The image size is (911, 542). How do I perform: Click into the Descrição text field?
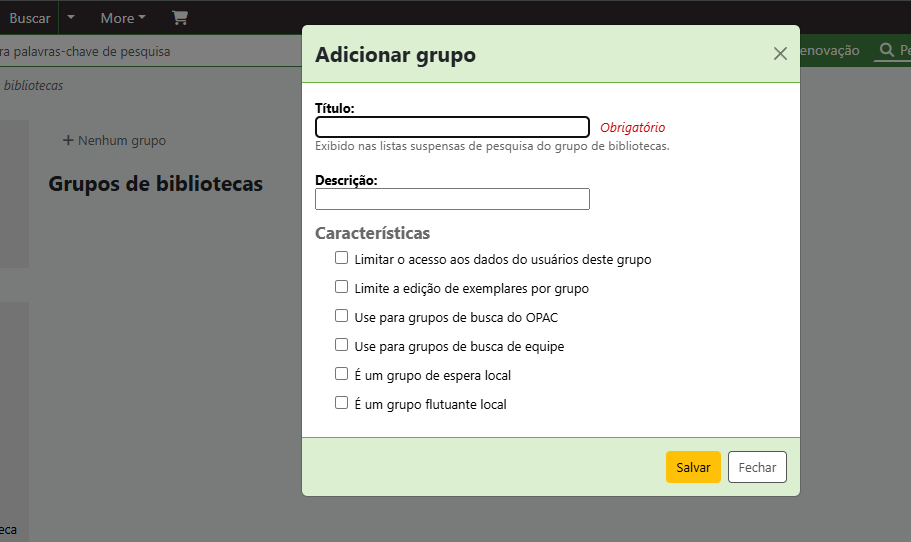[x=452, y=199]
